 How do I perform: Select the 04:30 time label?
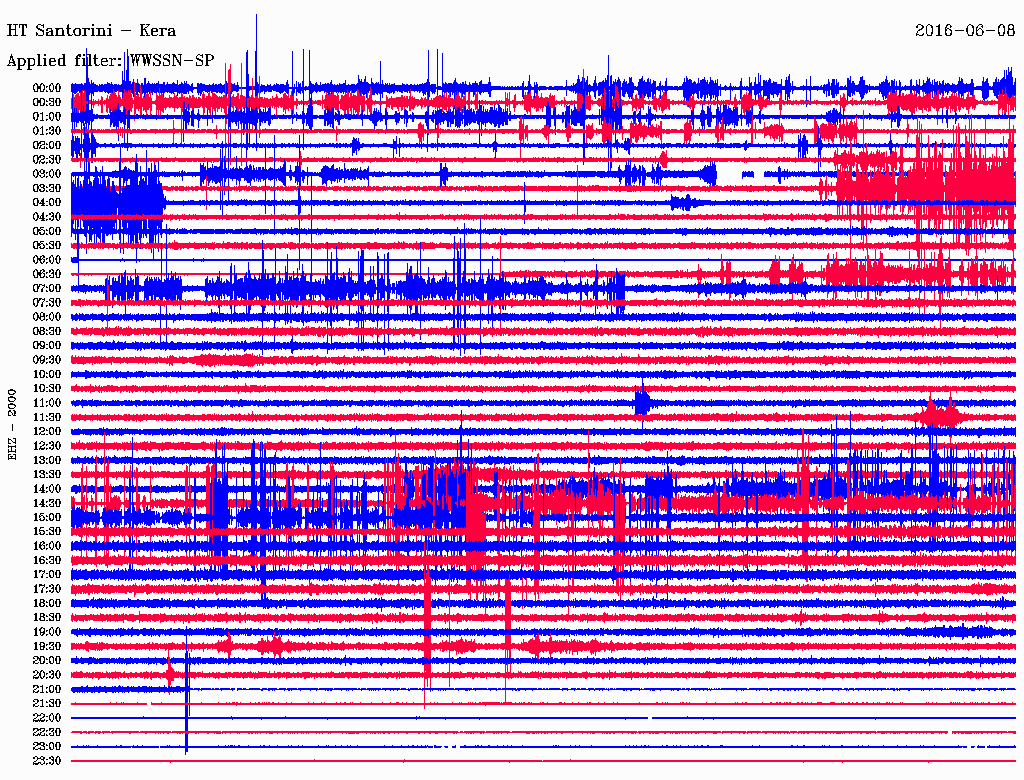click(x=47, y=216)
